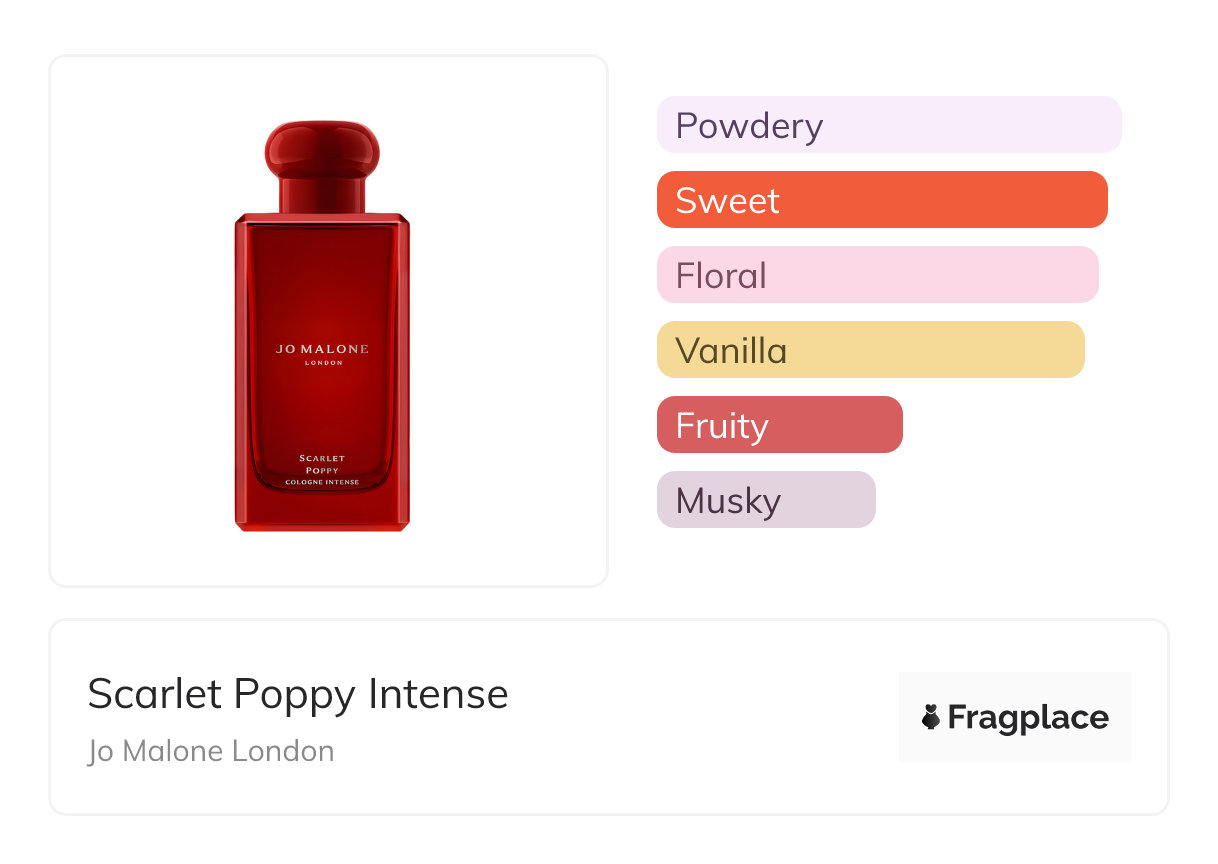This screenshot has height=864, width=1218.
Task: Select the yellow Vanilla accord bar
Action: point(870,350)
